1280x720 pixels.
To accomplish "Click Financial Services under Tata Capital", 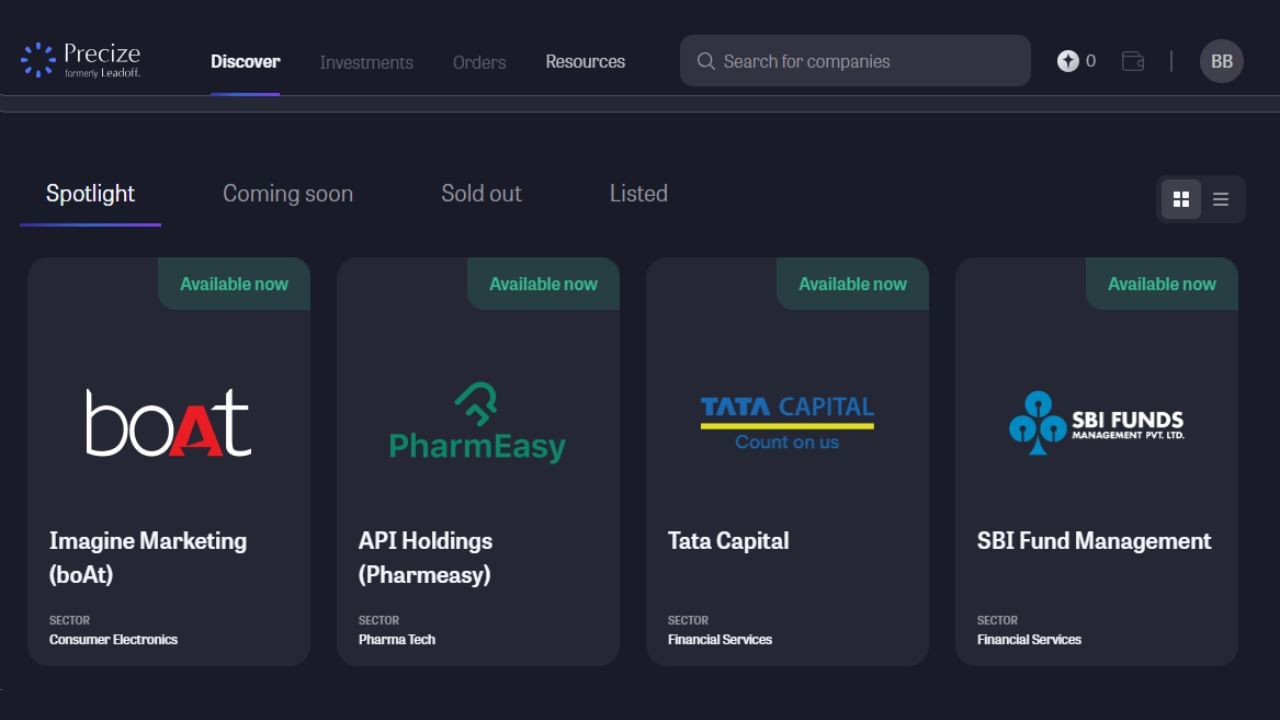I will (720, 640).
